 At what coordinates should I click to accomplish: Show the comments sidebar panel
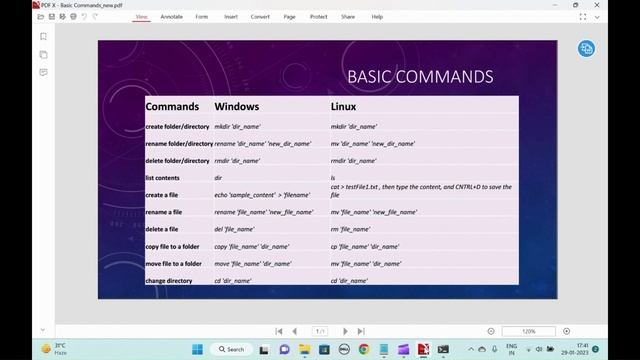click(x=43, y=72)
